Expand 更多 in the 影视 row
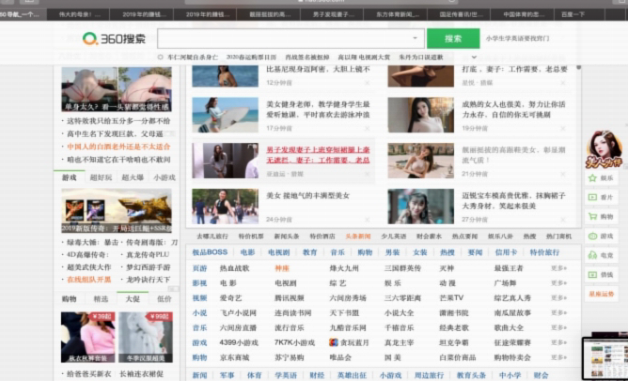Viewport: 628px width, 381px height. point(559,283)
